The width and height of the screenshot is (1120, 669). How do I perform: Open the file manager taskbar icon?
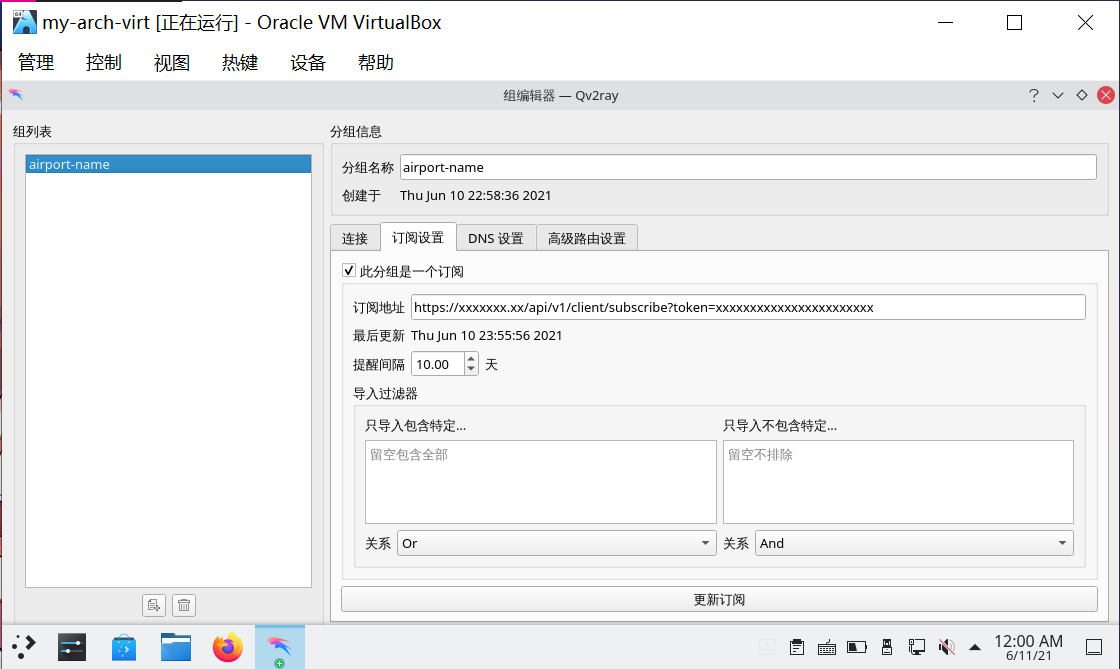pos(176,647)
